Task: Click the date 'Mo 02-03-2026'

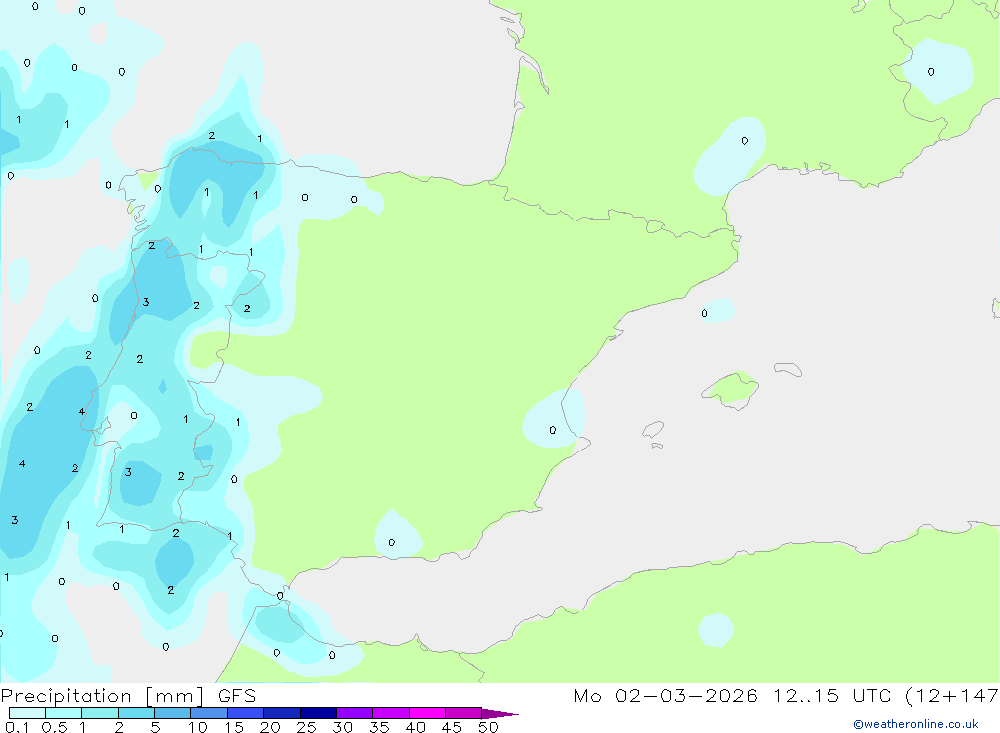Action: point(665,696)
